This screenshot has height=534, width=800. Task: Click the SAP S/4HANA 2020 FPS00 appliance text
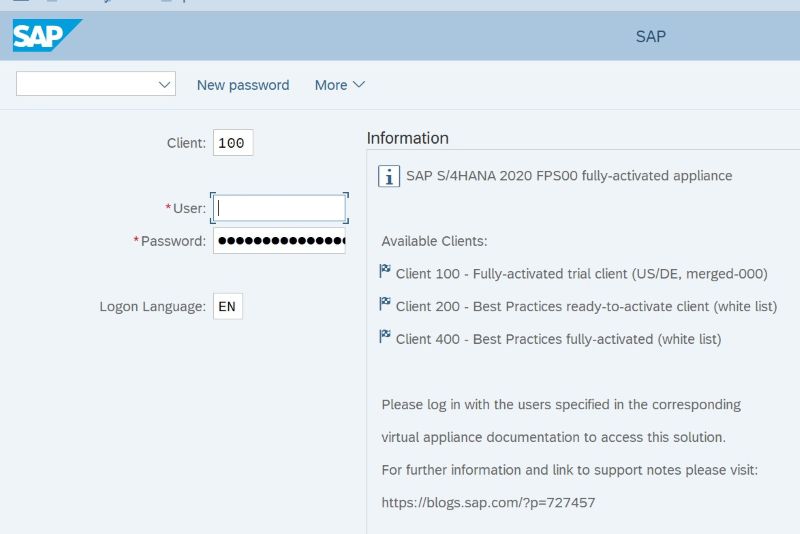(x=569, y=176)
